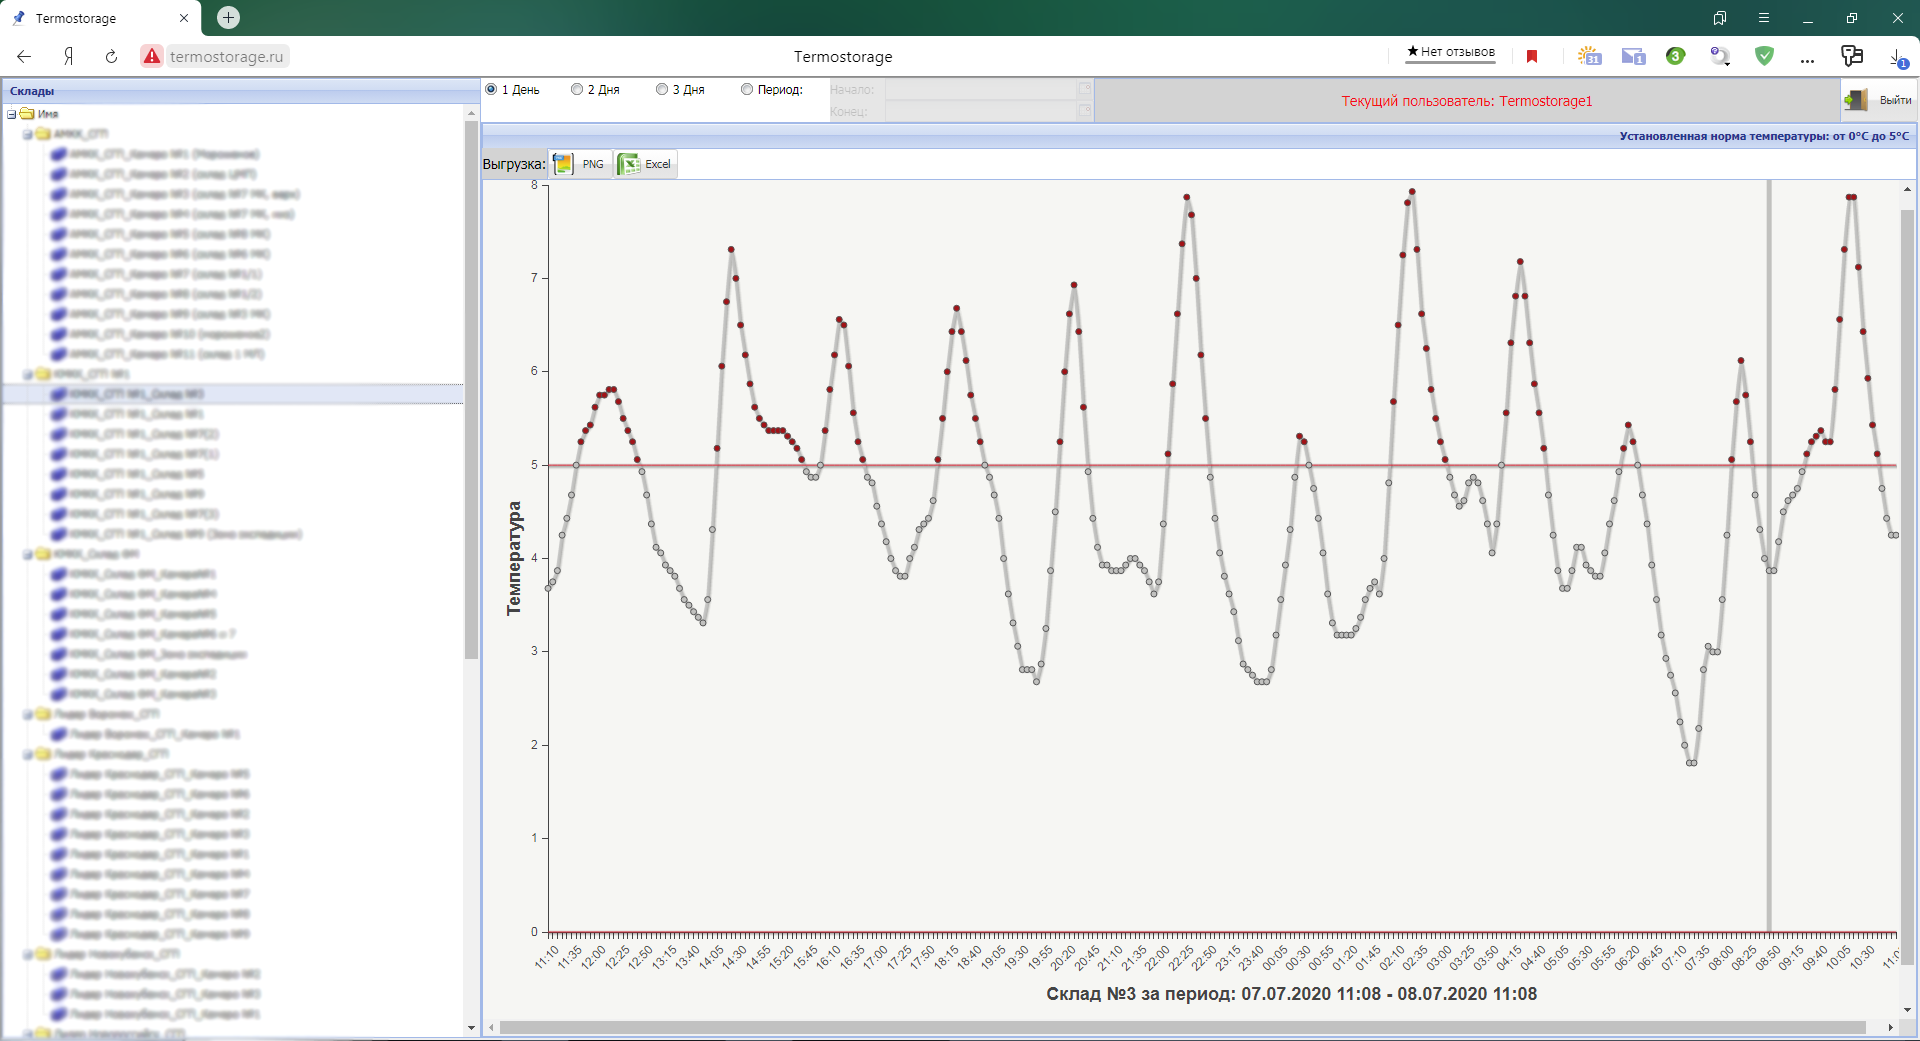
Task: Choose the 3 Дня radio option
Action: point(662,89)
